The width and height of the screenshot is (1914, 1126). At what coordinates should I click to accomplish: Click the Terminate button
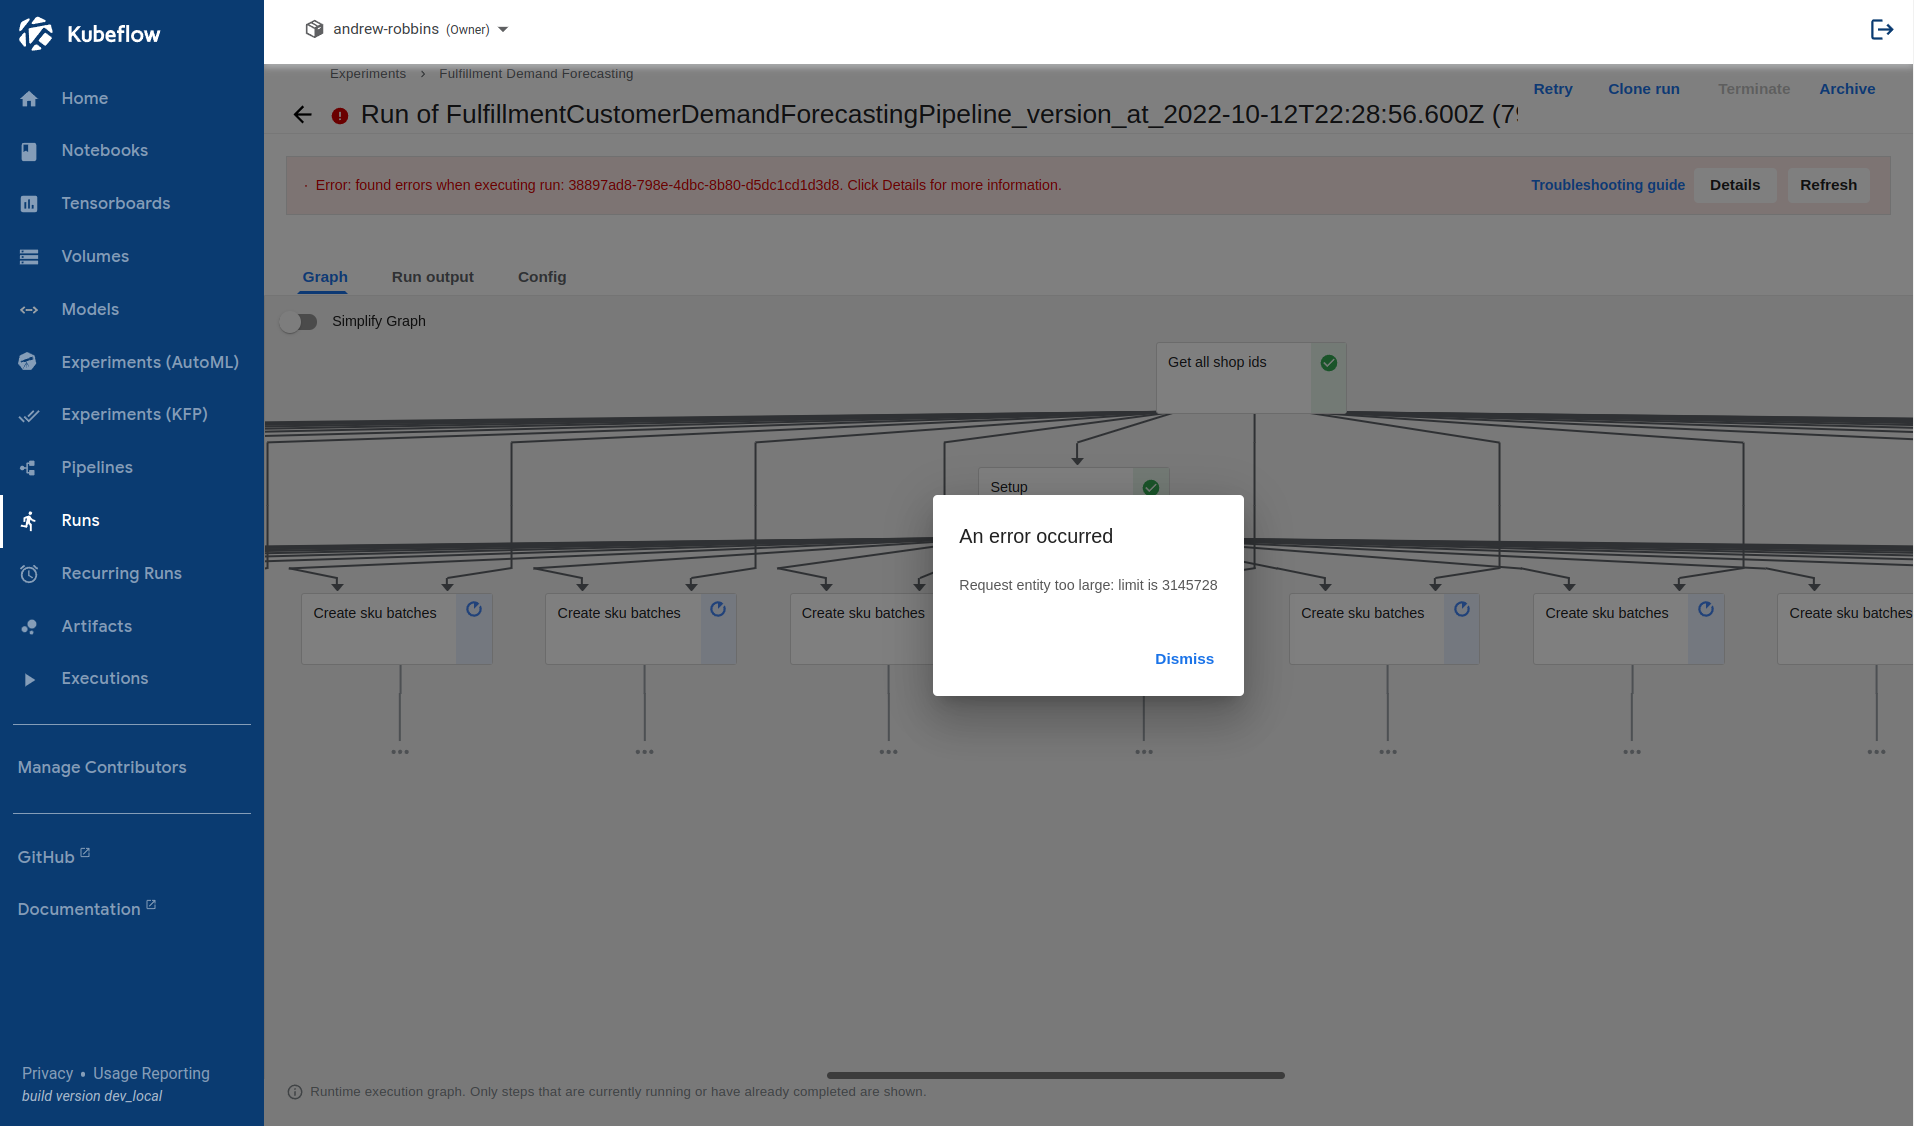[x=1754, y=89]
